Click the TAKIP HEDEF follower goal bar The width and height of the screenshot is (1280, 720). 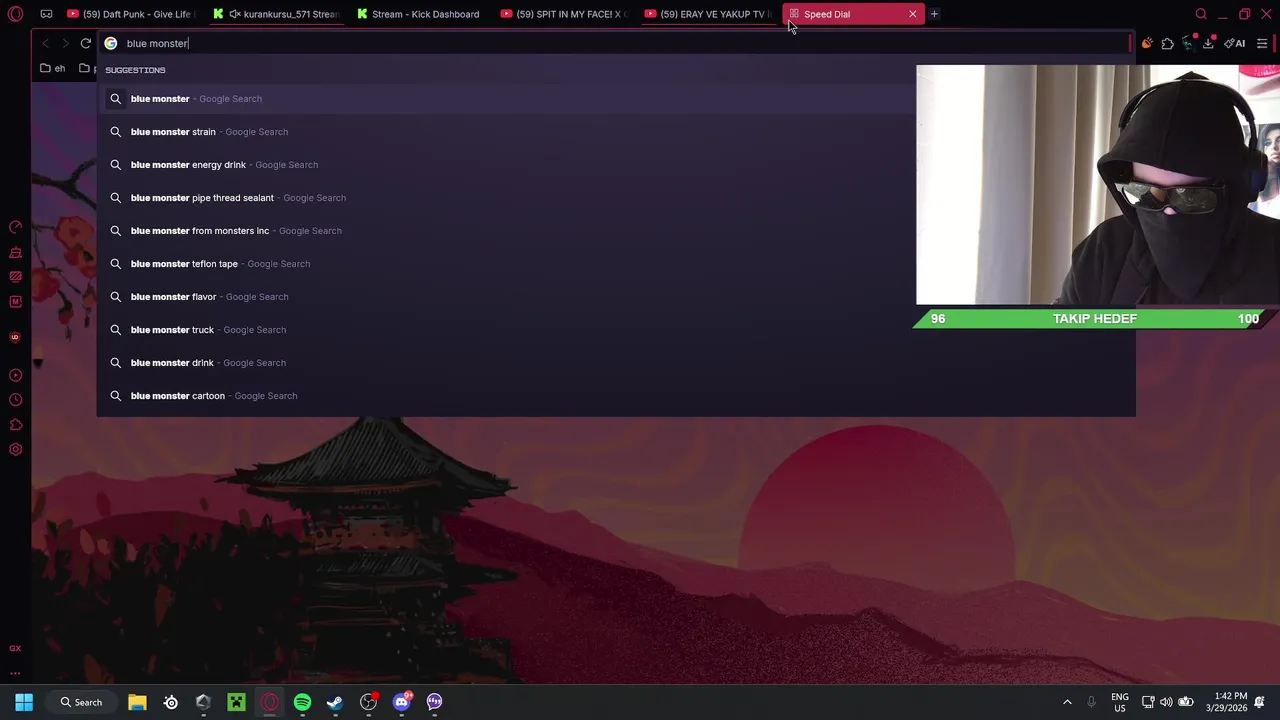coord(1095,318)
